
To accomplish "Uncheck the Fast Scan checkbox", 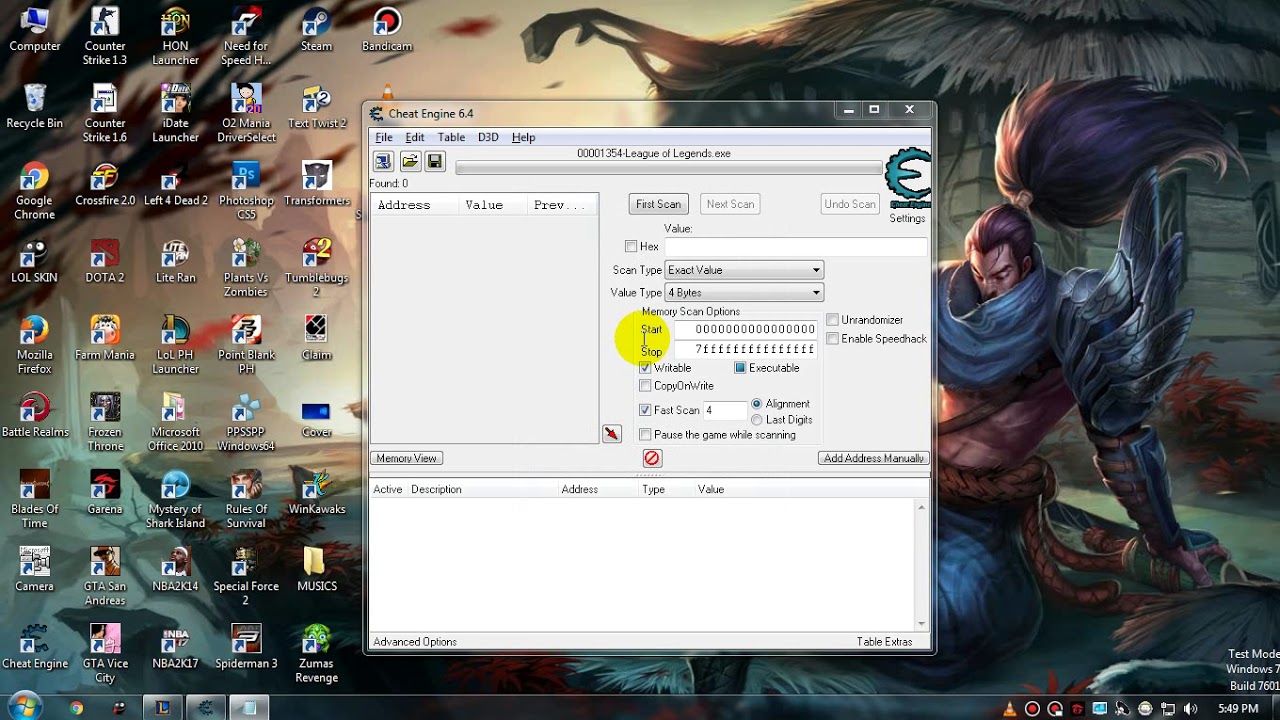I will coord(645,410).
